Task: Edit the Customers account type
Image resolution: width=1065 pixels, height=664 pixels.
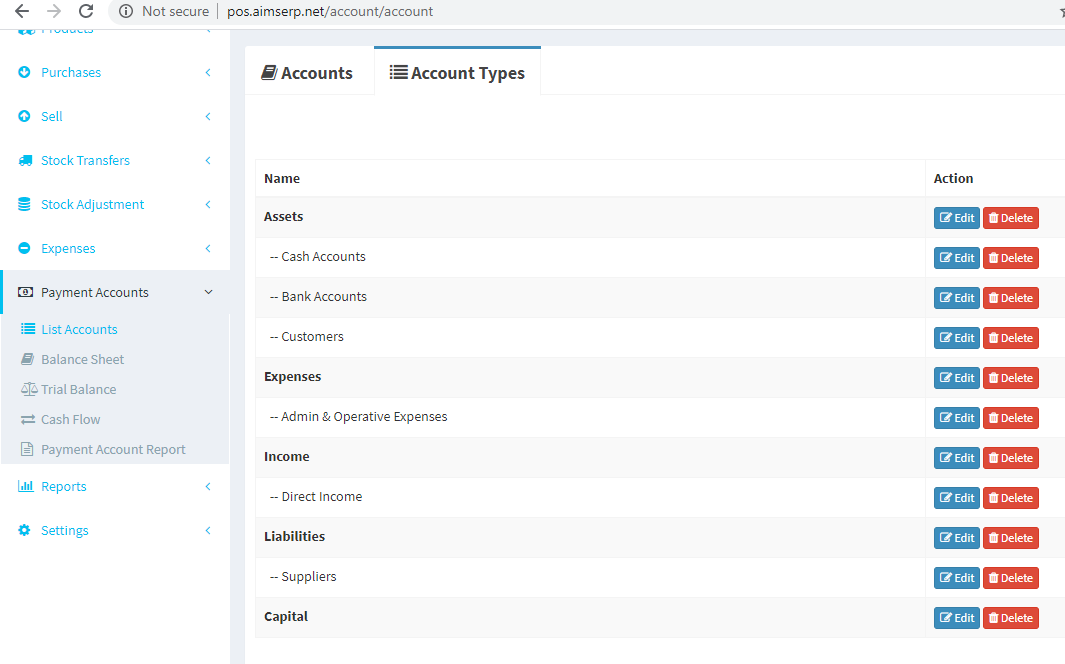Action: [x=956, y=338]
